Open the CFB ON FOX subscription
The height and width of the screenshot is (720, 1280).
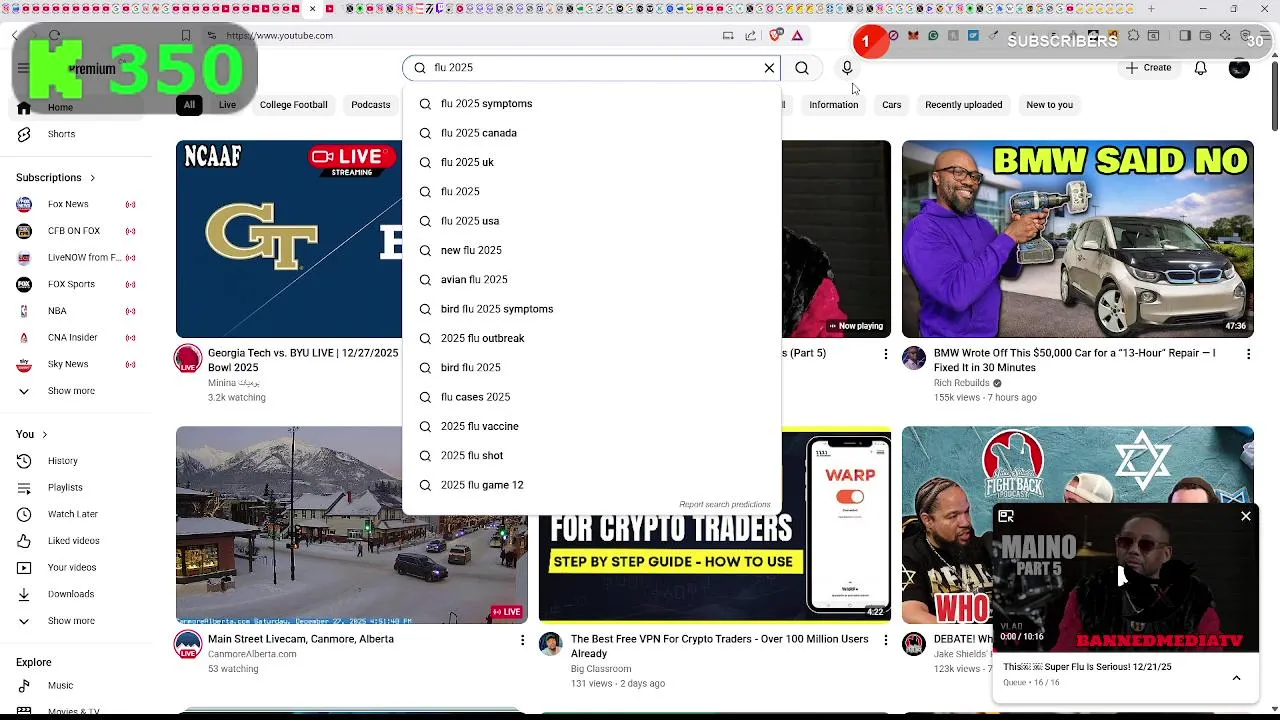[x=75, y=231]
